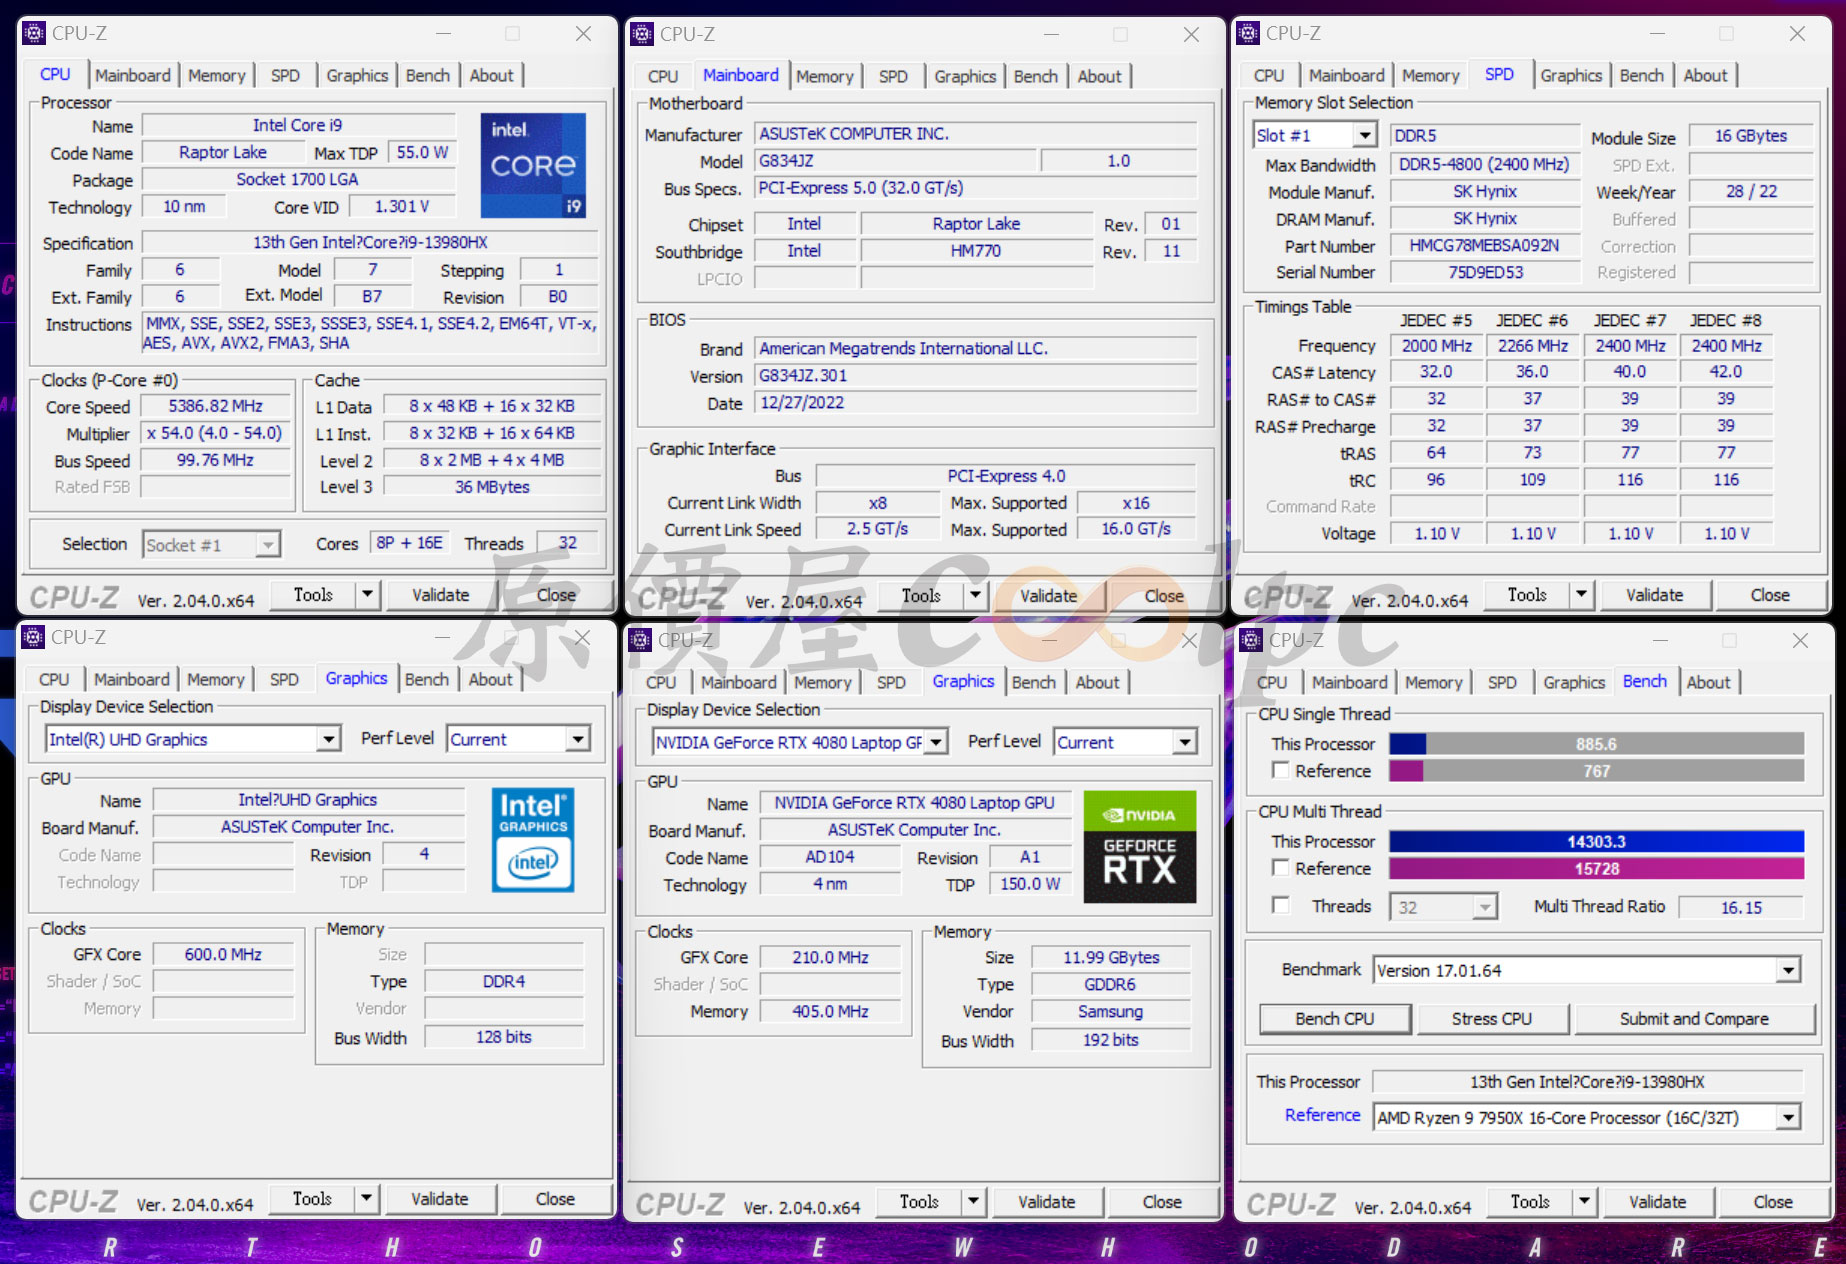Viewport: 1846px width, 1264px height.
Task: Click the Part Number HMCG78MEBSA092N field
Action: click(x=1484, y=245)
